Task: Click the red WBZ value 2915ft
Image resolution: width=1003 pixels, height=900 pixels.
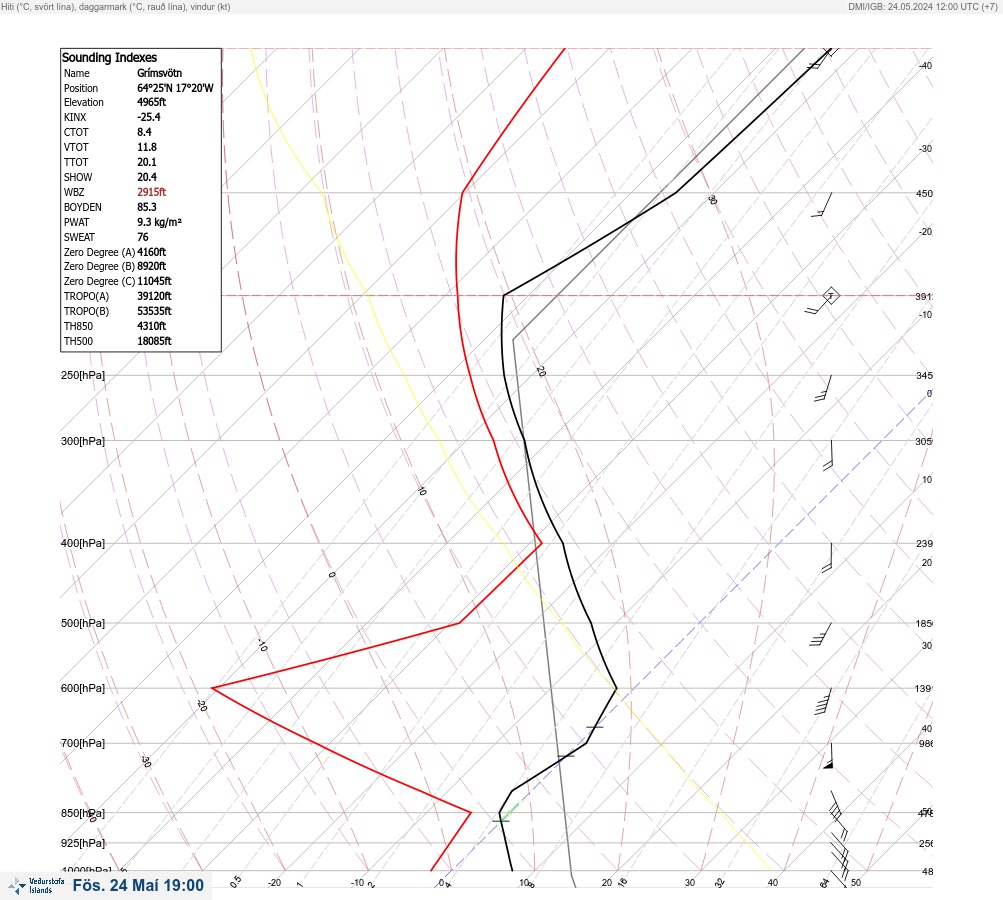Action: [151, 192]
